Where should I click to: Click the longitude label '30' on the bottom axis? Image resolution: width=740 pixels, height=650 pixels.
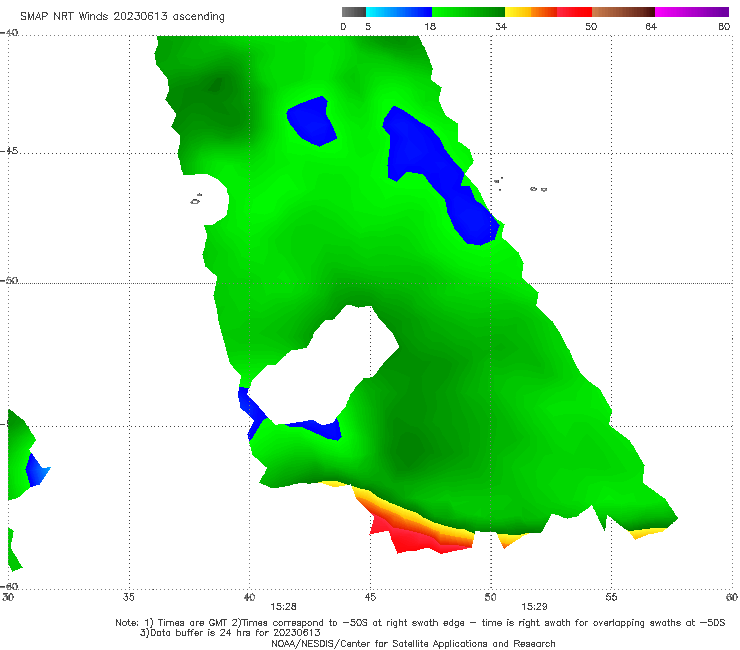[x=8, y=597]
